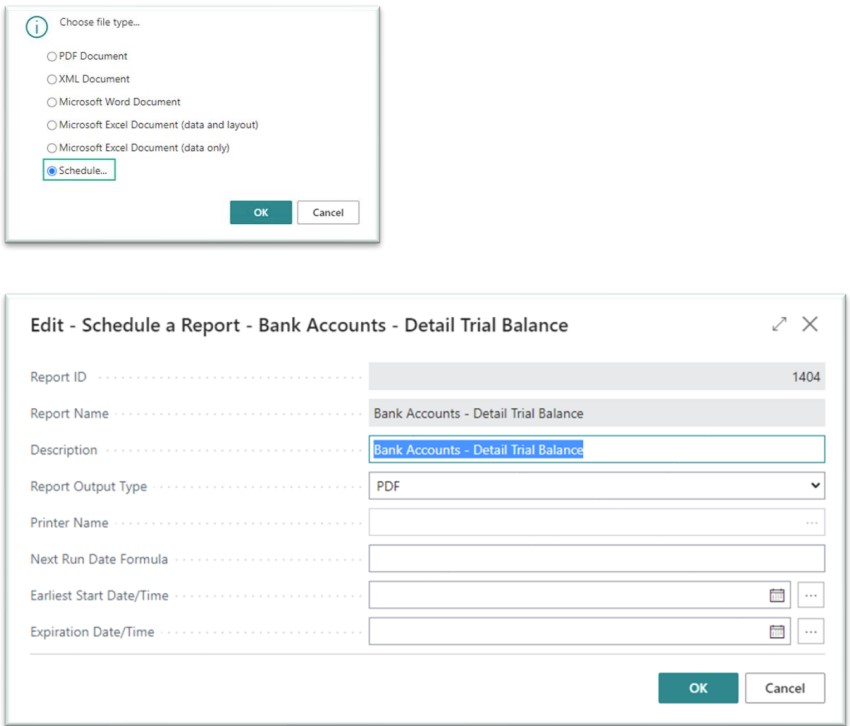Open Printer Name lookup ellipsis

click(x=812, y=523)
